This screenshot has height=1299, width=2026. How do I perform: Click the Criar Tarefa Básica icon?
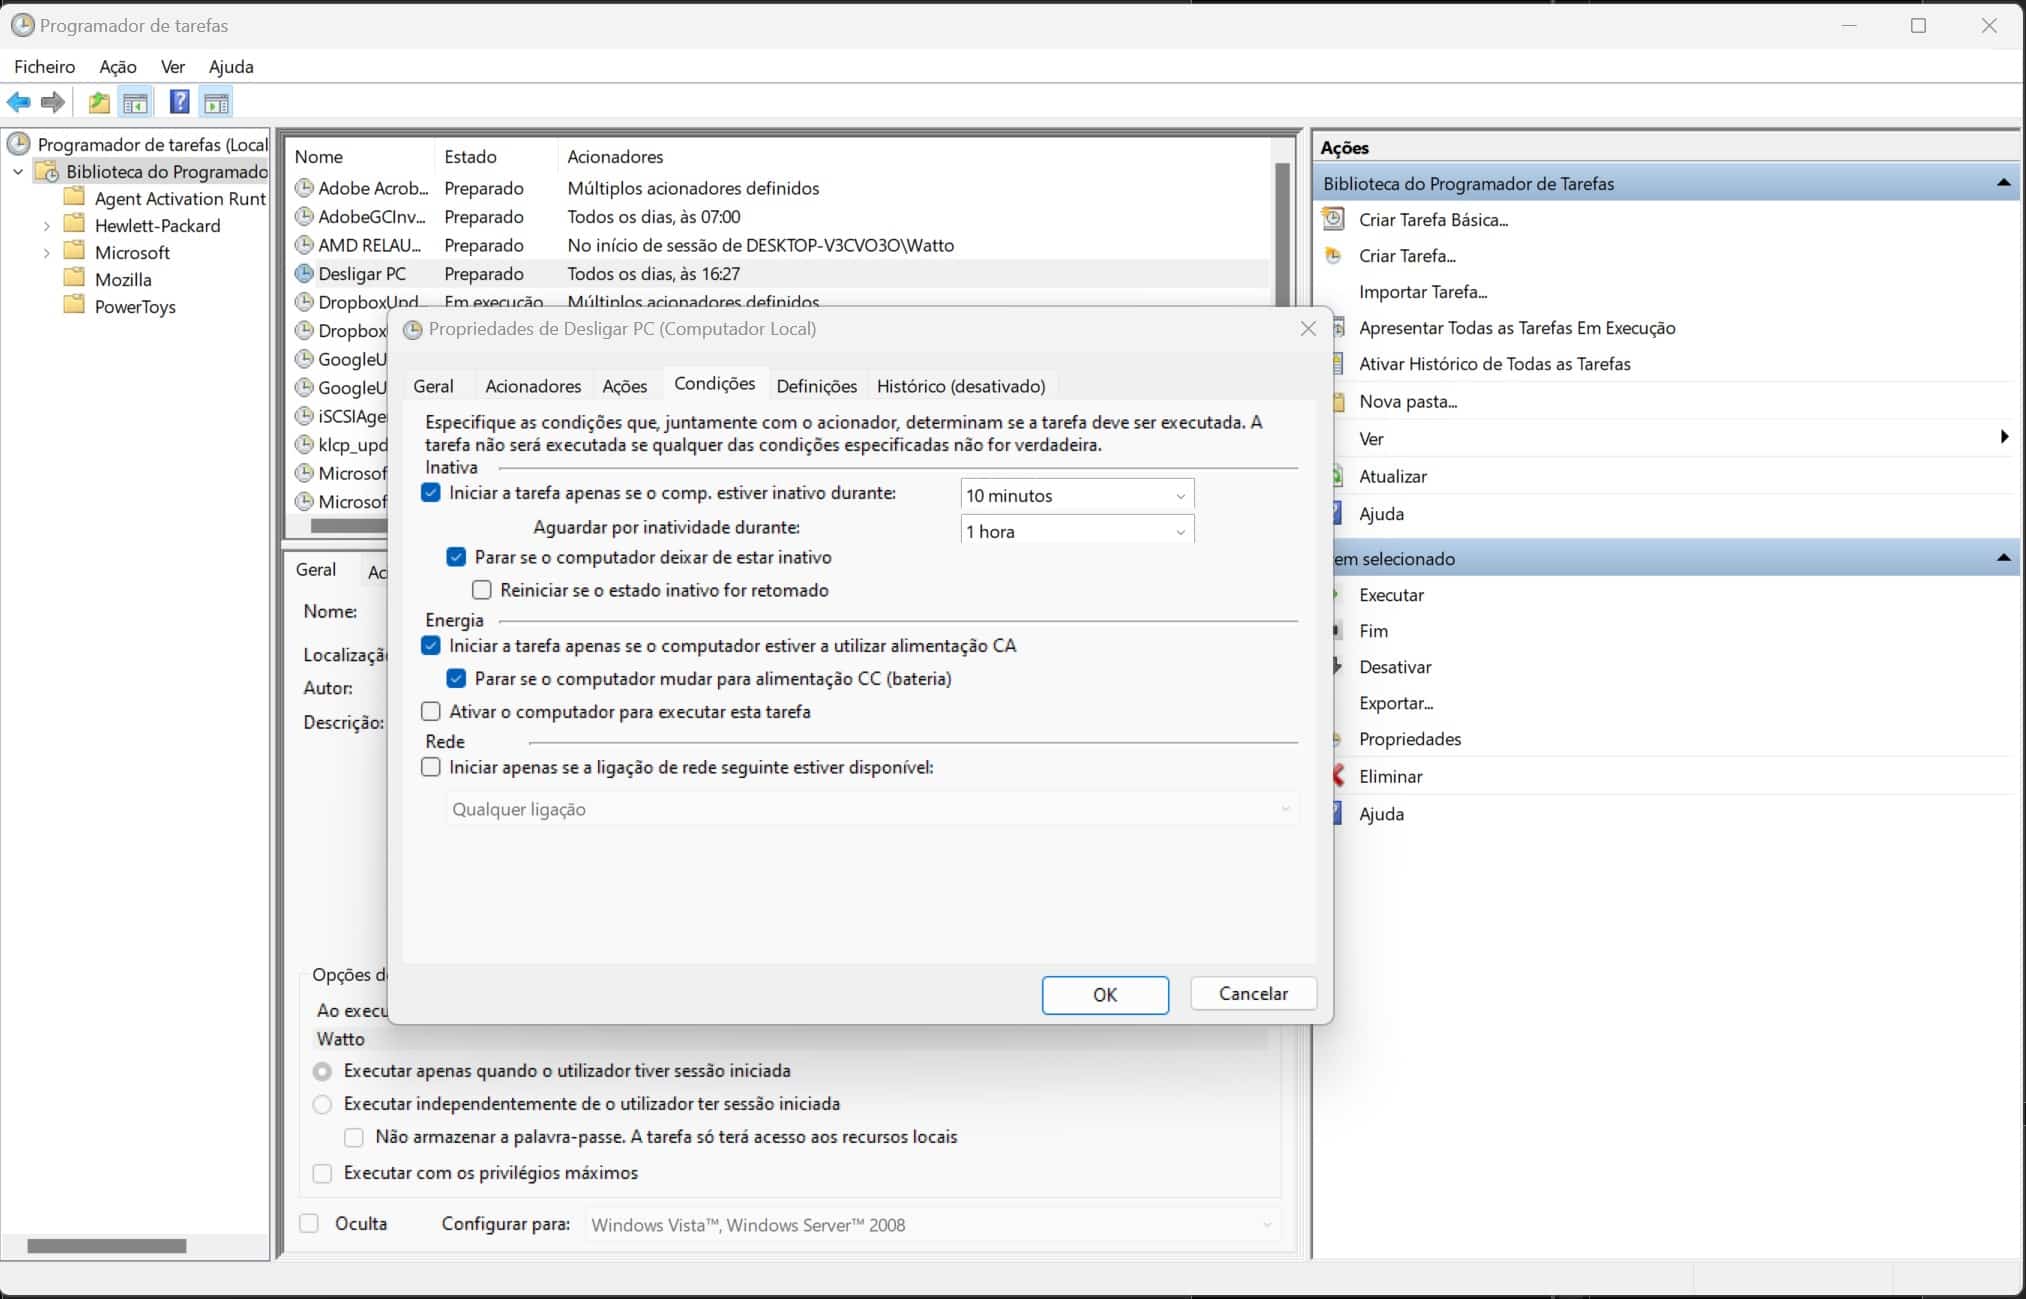pyautogui.click(x=1333, y=219)
